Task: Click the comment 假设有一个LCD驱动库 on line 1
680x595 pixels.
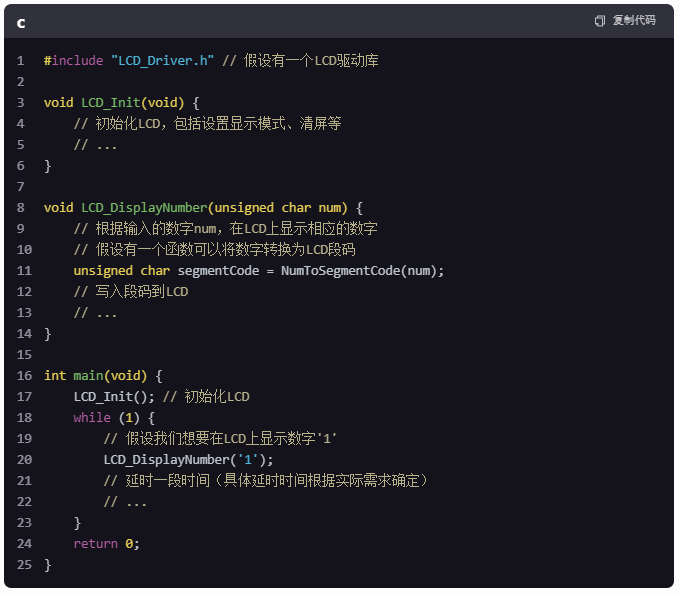Action: [x=301, y=60]
